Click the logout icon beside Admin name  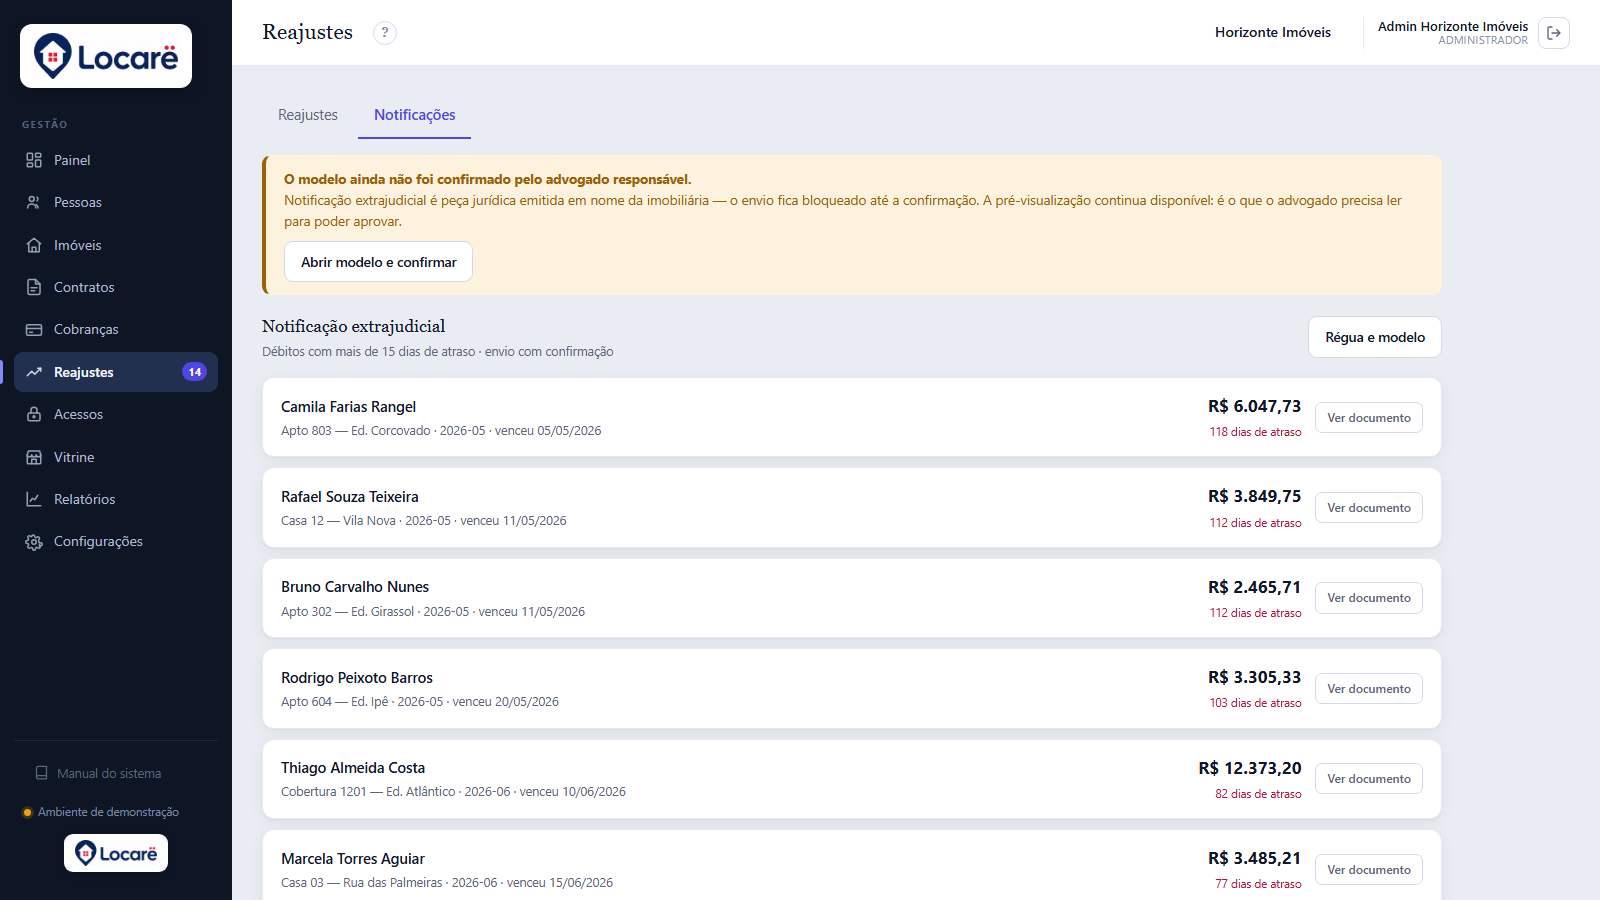click(1554, 33)
